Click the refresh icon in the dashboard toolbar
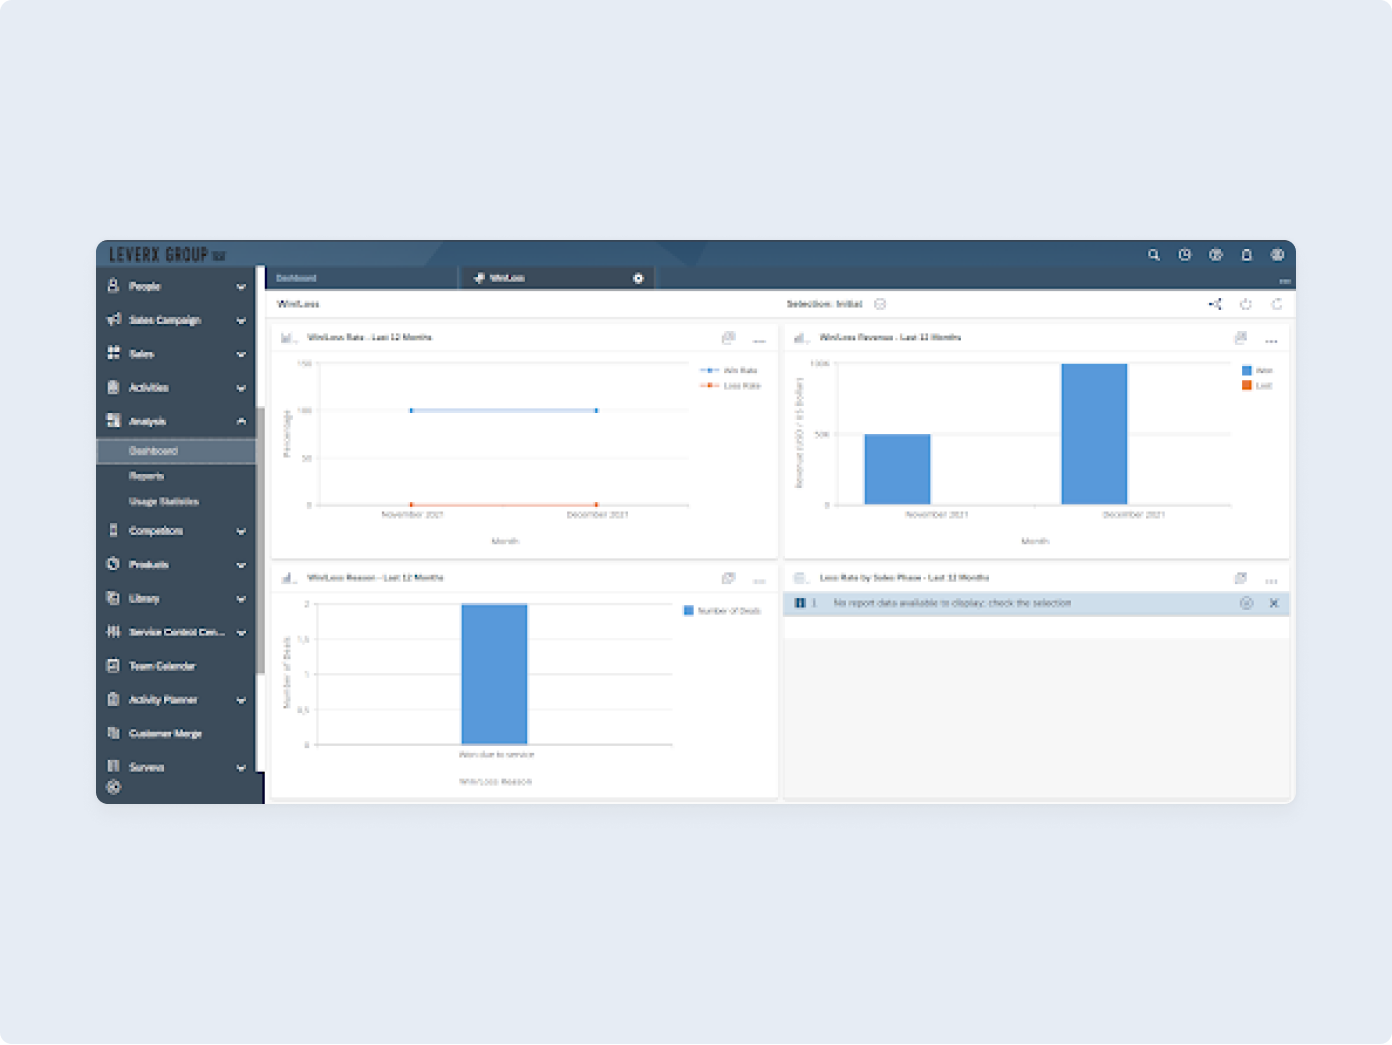Screen dimensions: 1392x1045 click(x=1277, y=304)
